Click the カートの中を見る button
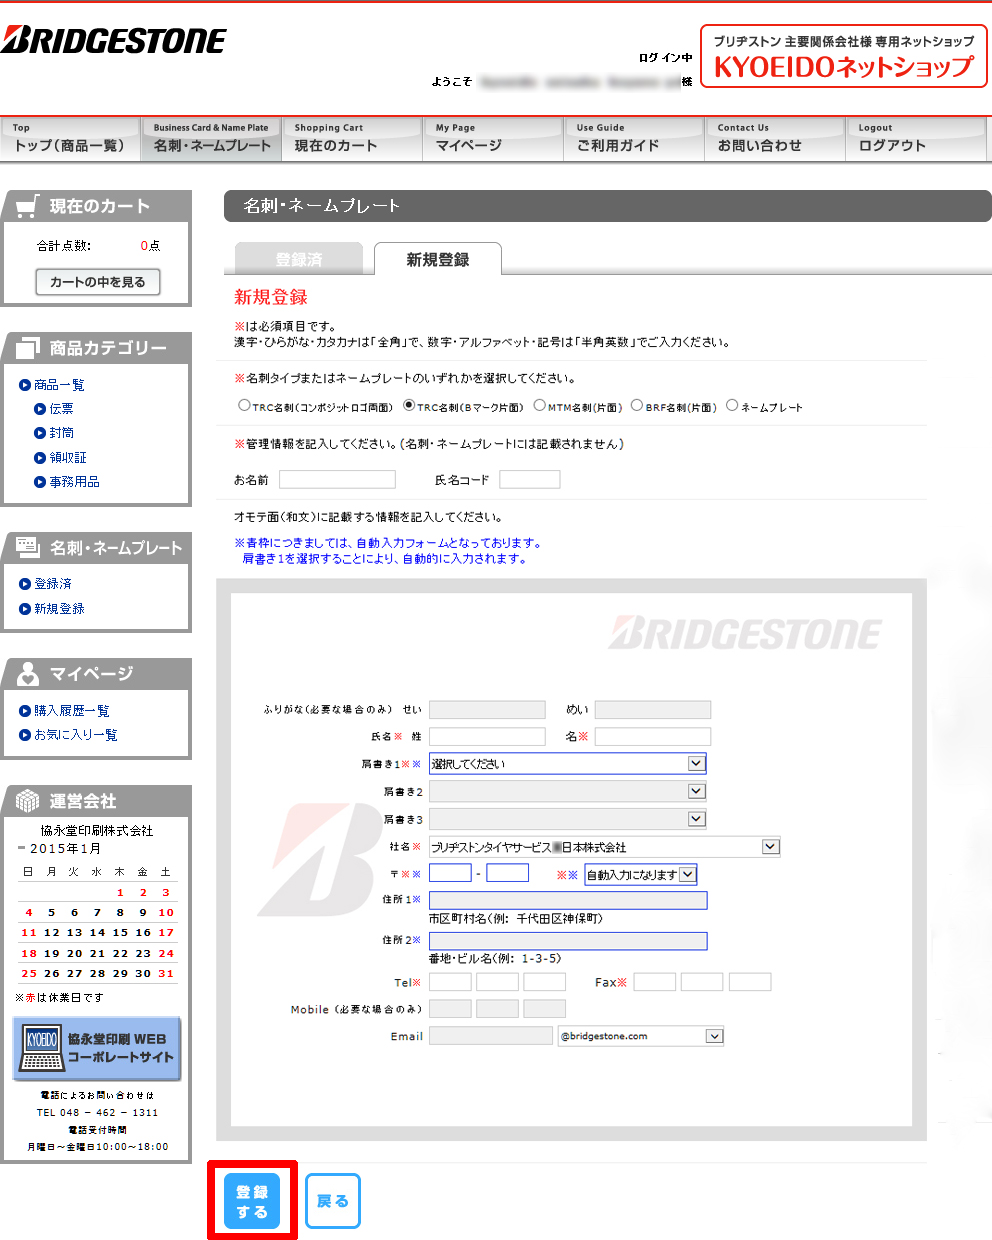Screen dimensions: 992x1240 pyautogui.click(x=98, y=282)
